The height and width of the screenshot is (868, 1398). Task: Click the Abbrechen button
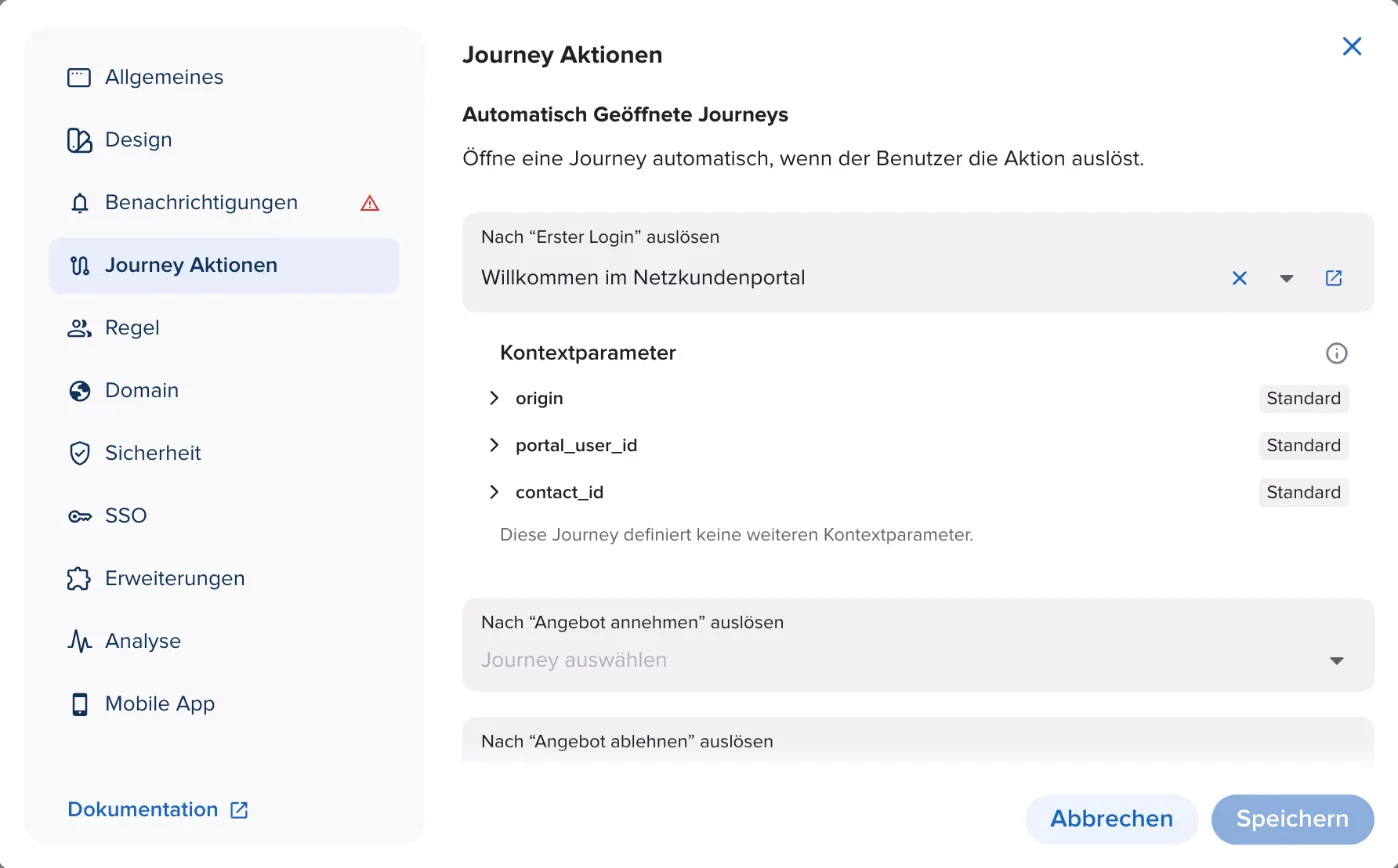tap(1111, 820)
